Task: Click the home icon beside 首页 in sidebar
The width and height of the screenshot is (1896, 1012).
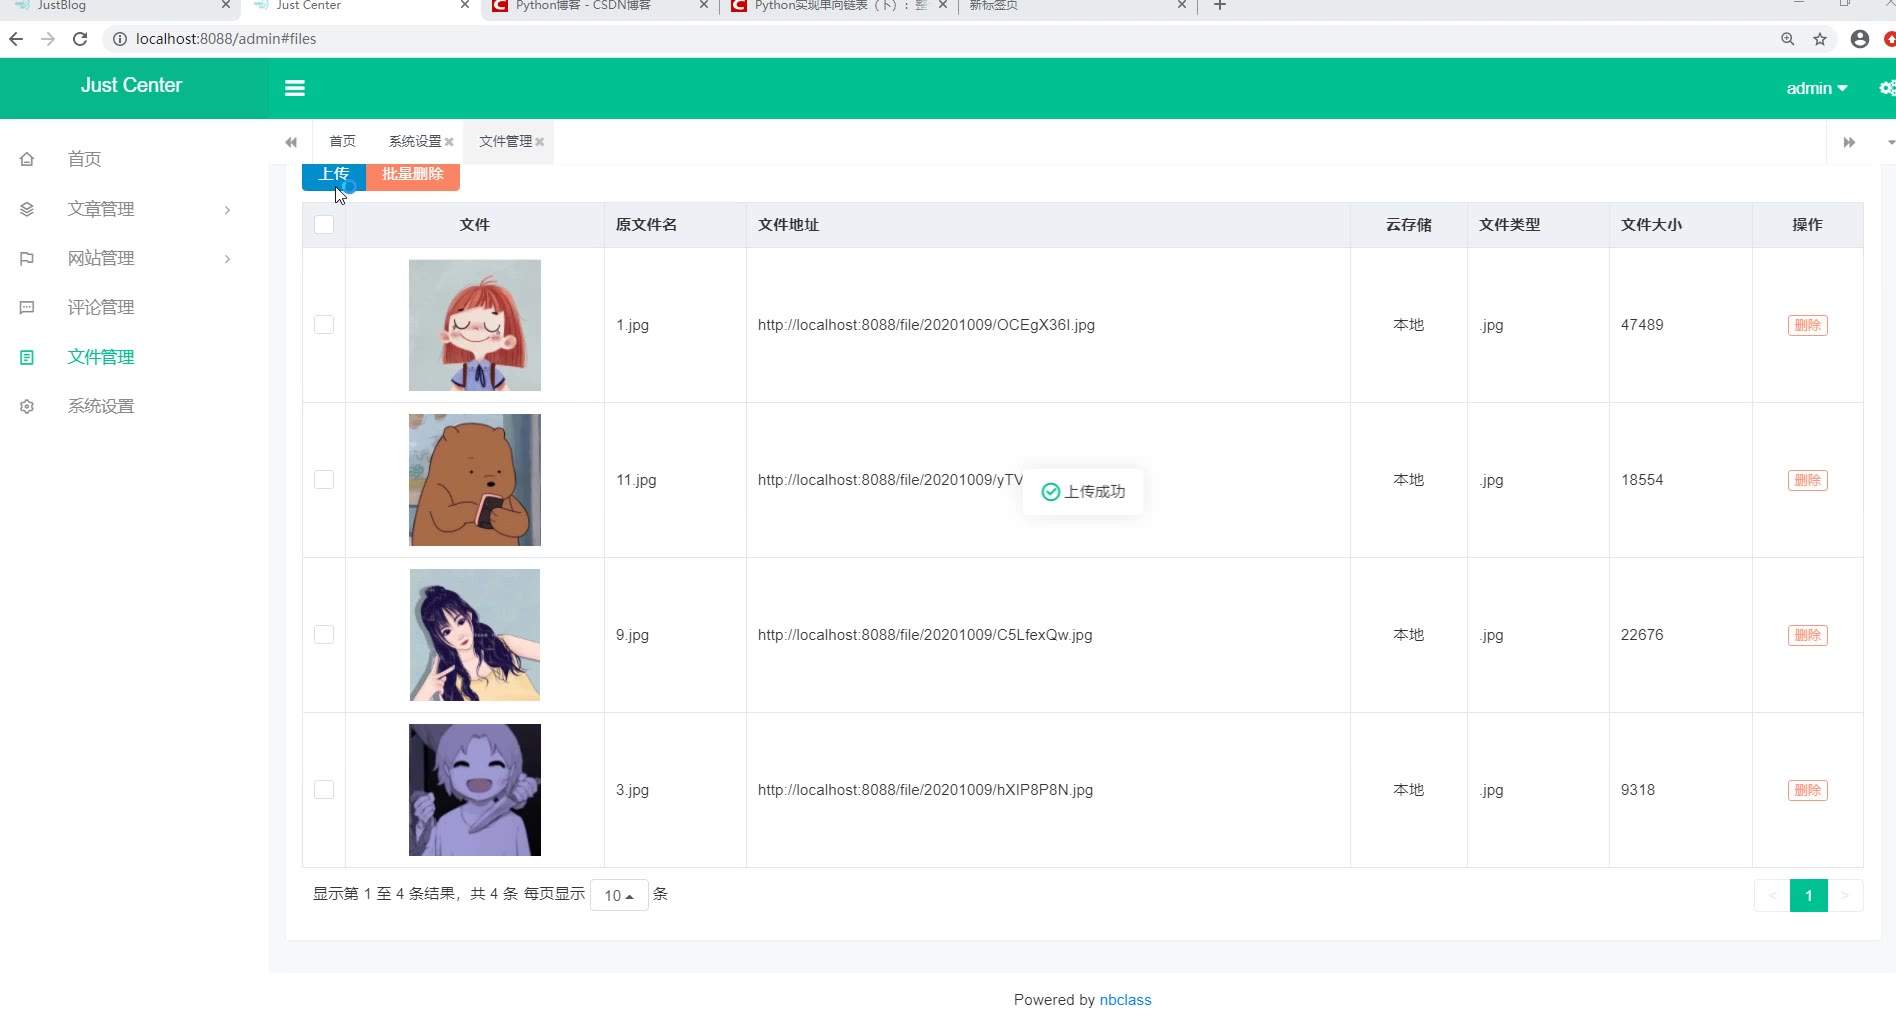Action: [x=27, y=159]
